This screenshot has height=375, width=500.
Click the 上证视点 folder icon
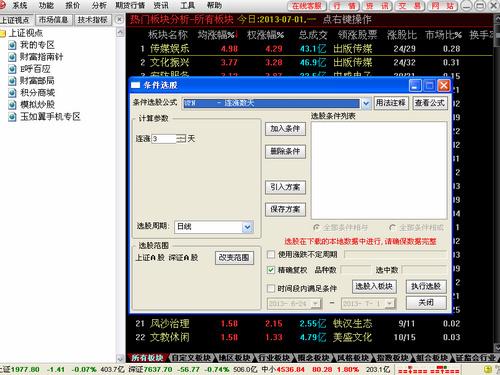coord(3,33)
